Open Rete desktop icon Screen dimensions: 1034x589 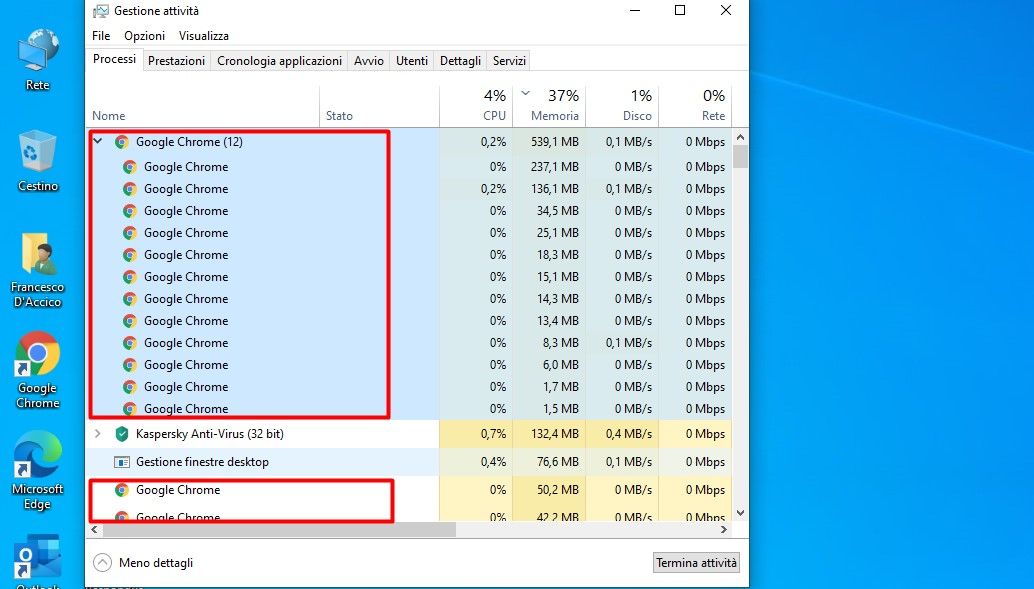[x=38, y=59]
